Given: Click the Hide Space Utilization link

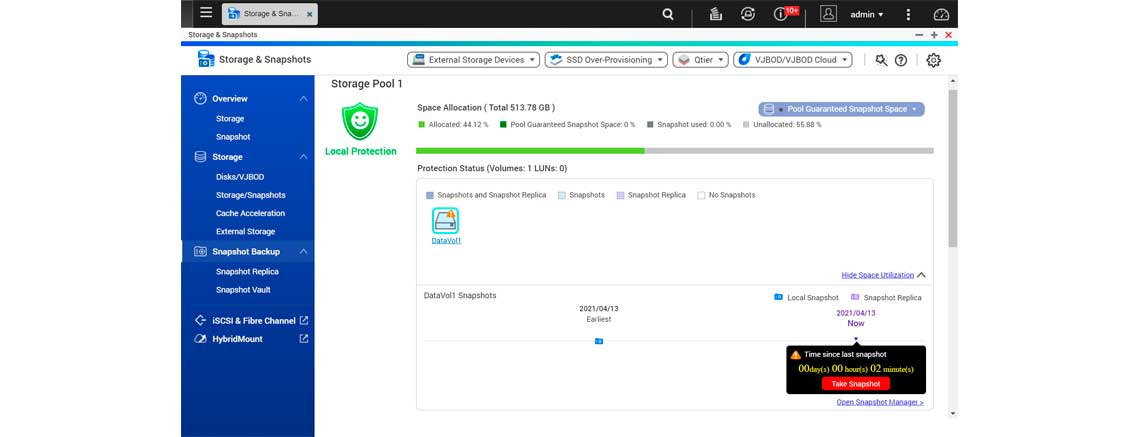Looking at the screenshot, I should (877, 275).
